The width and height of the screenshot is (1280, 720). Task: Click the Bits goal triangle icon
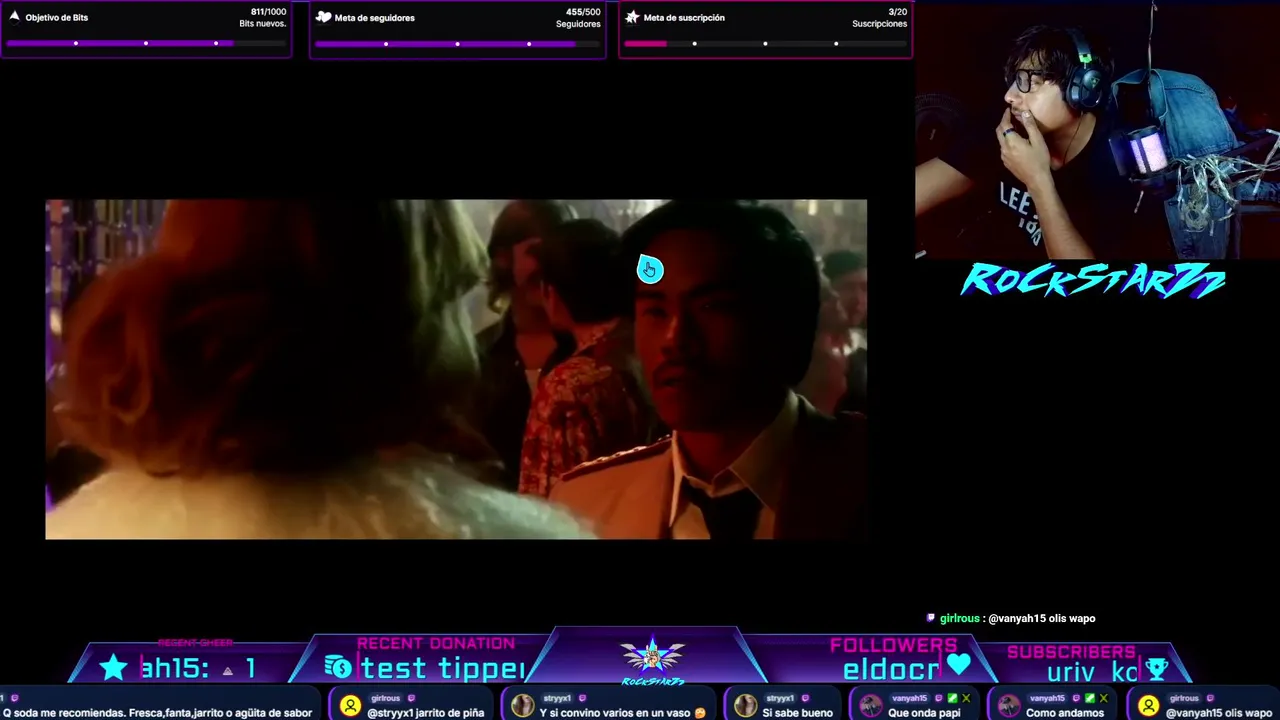tap(14, 17)
